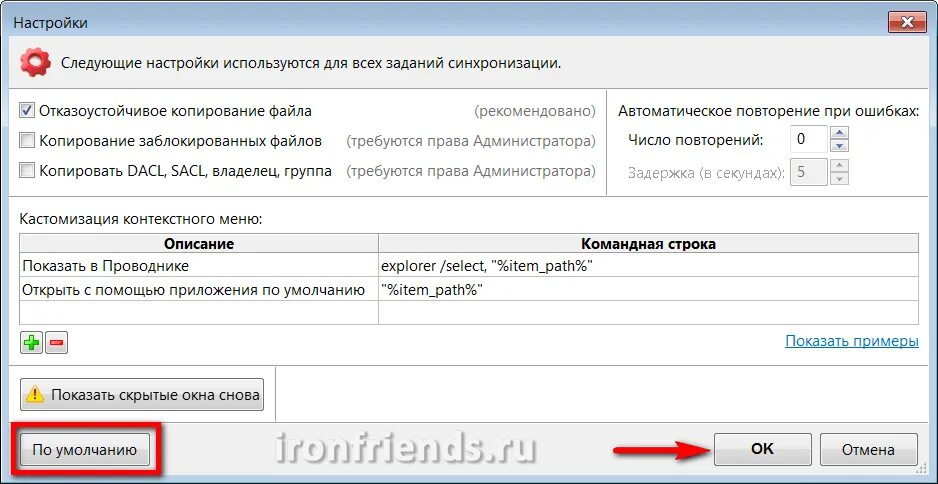Open the Показать примеры link
This screenshot has height=484, width=938.
tap(852, 341)
